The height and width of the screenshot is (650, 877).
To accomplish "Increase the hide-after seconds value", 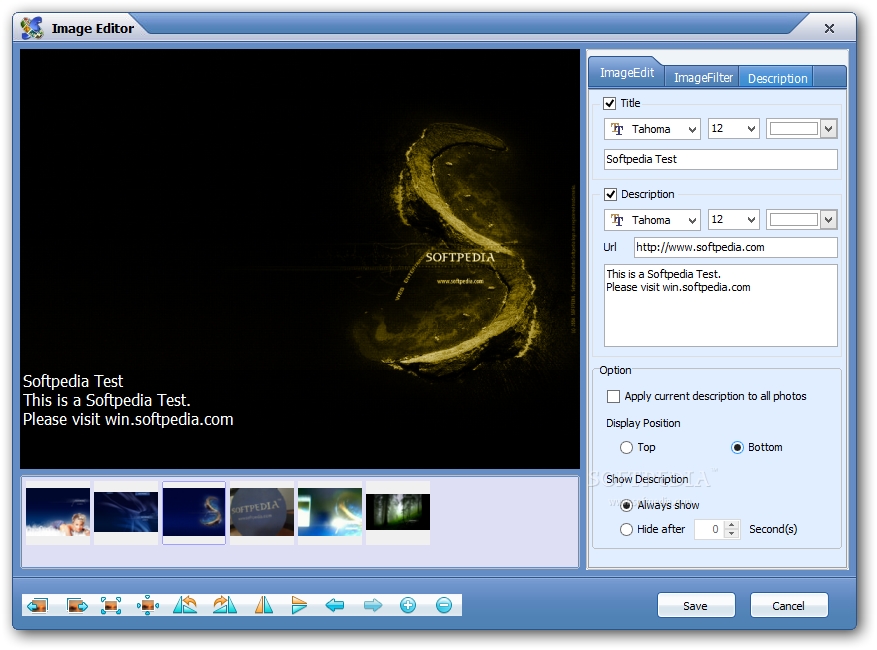I will [x=731, y=525].
